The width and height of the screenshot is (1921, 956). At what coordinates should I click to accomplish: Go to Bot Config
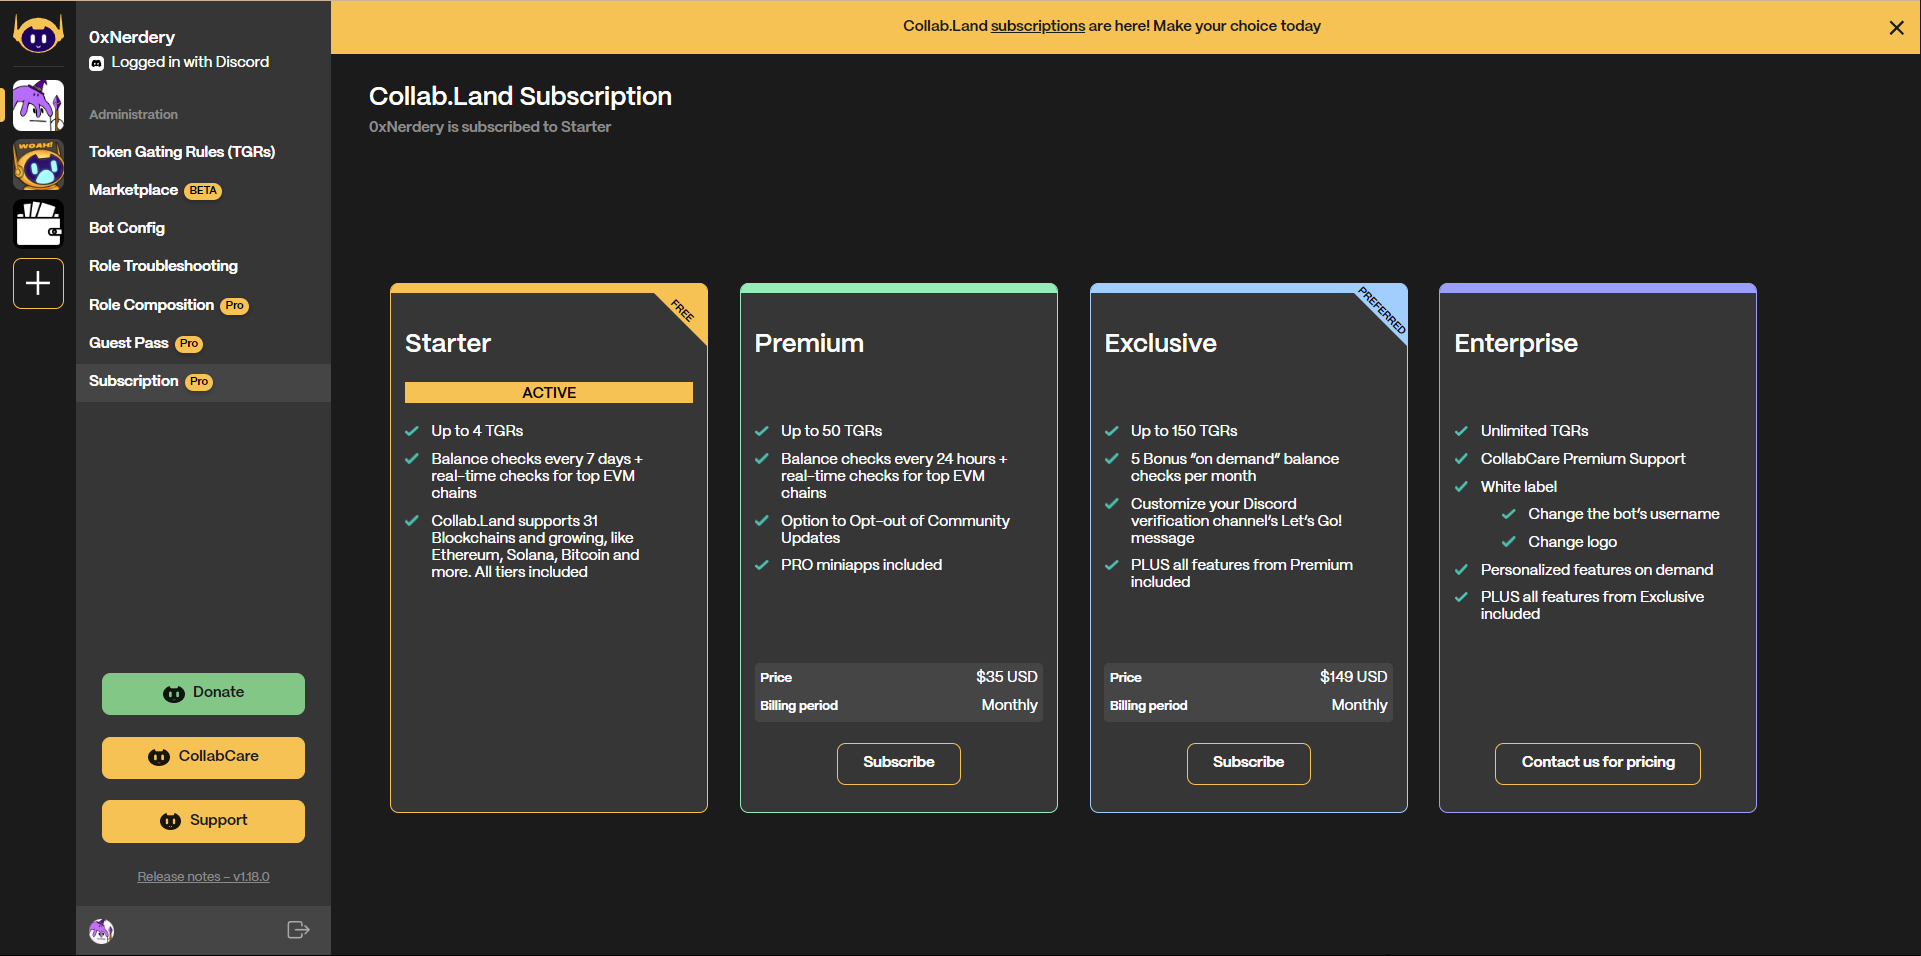tap(127, 228)
